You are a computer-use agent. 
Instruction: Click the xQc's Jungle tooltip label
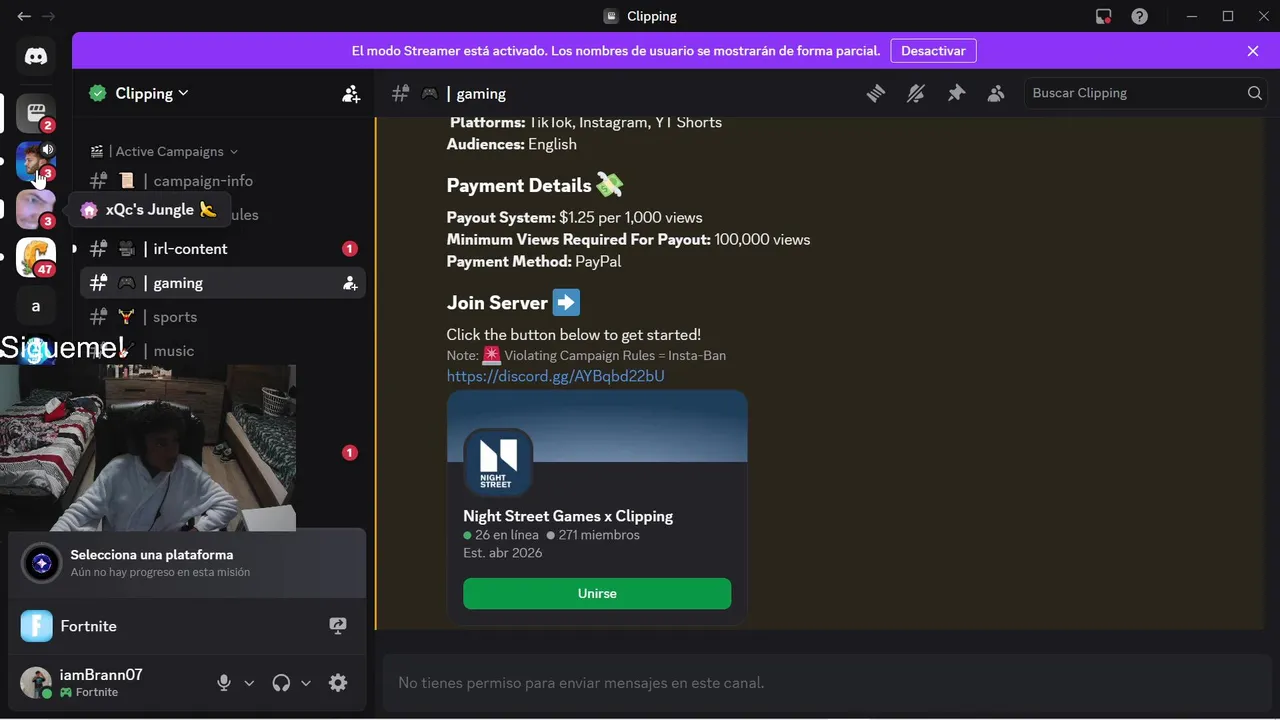coord(149,210)
